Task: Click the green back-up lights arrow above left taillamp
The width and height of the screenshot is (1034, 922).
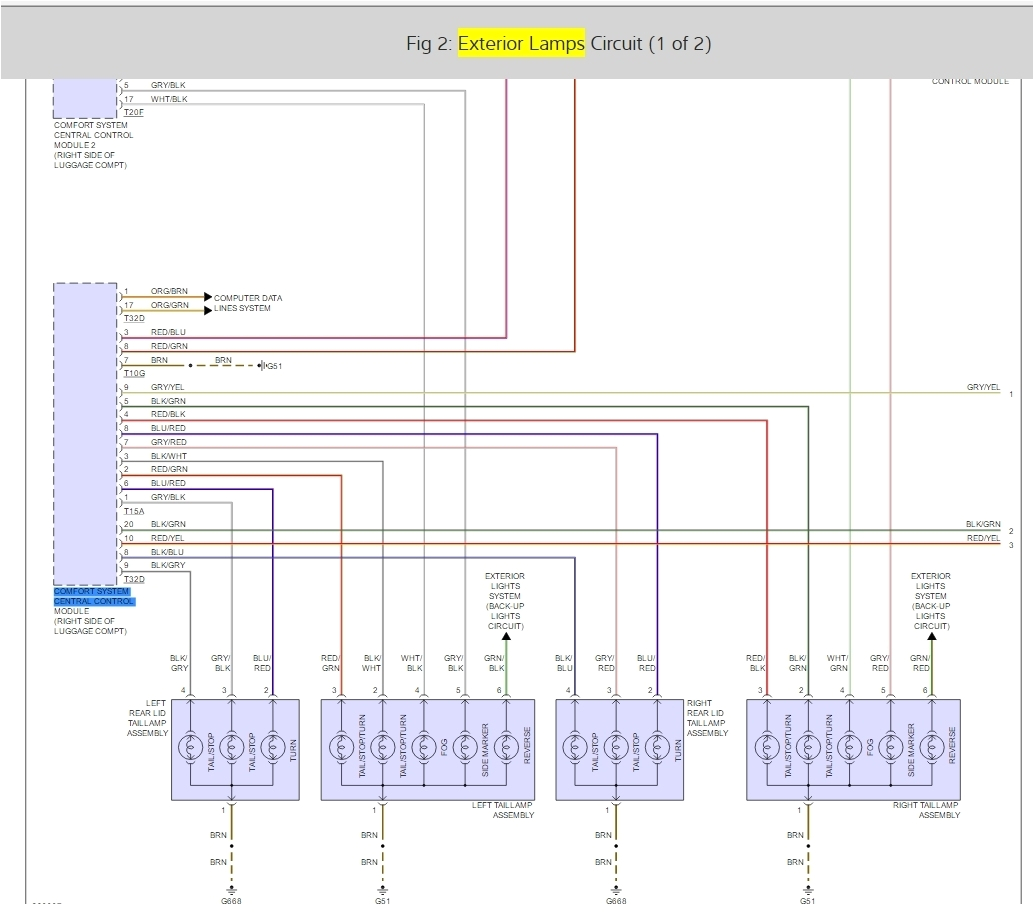Action: [505, 636]
